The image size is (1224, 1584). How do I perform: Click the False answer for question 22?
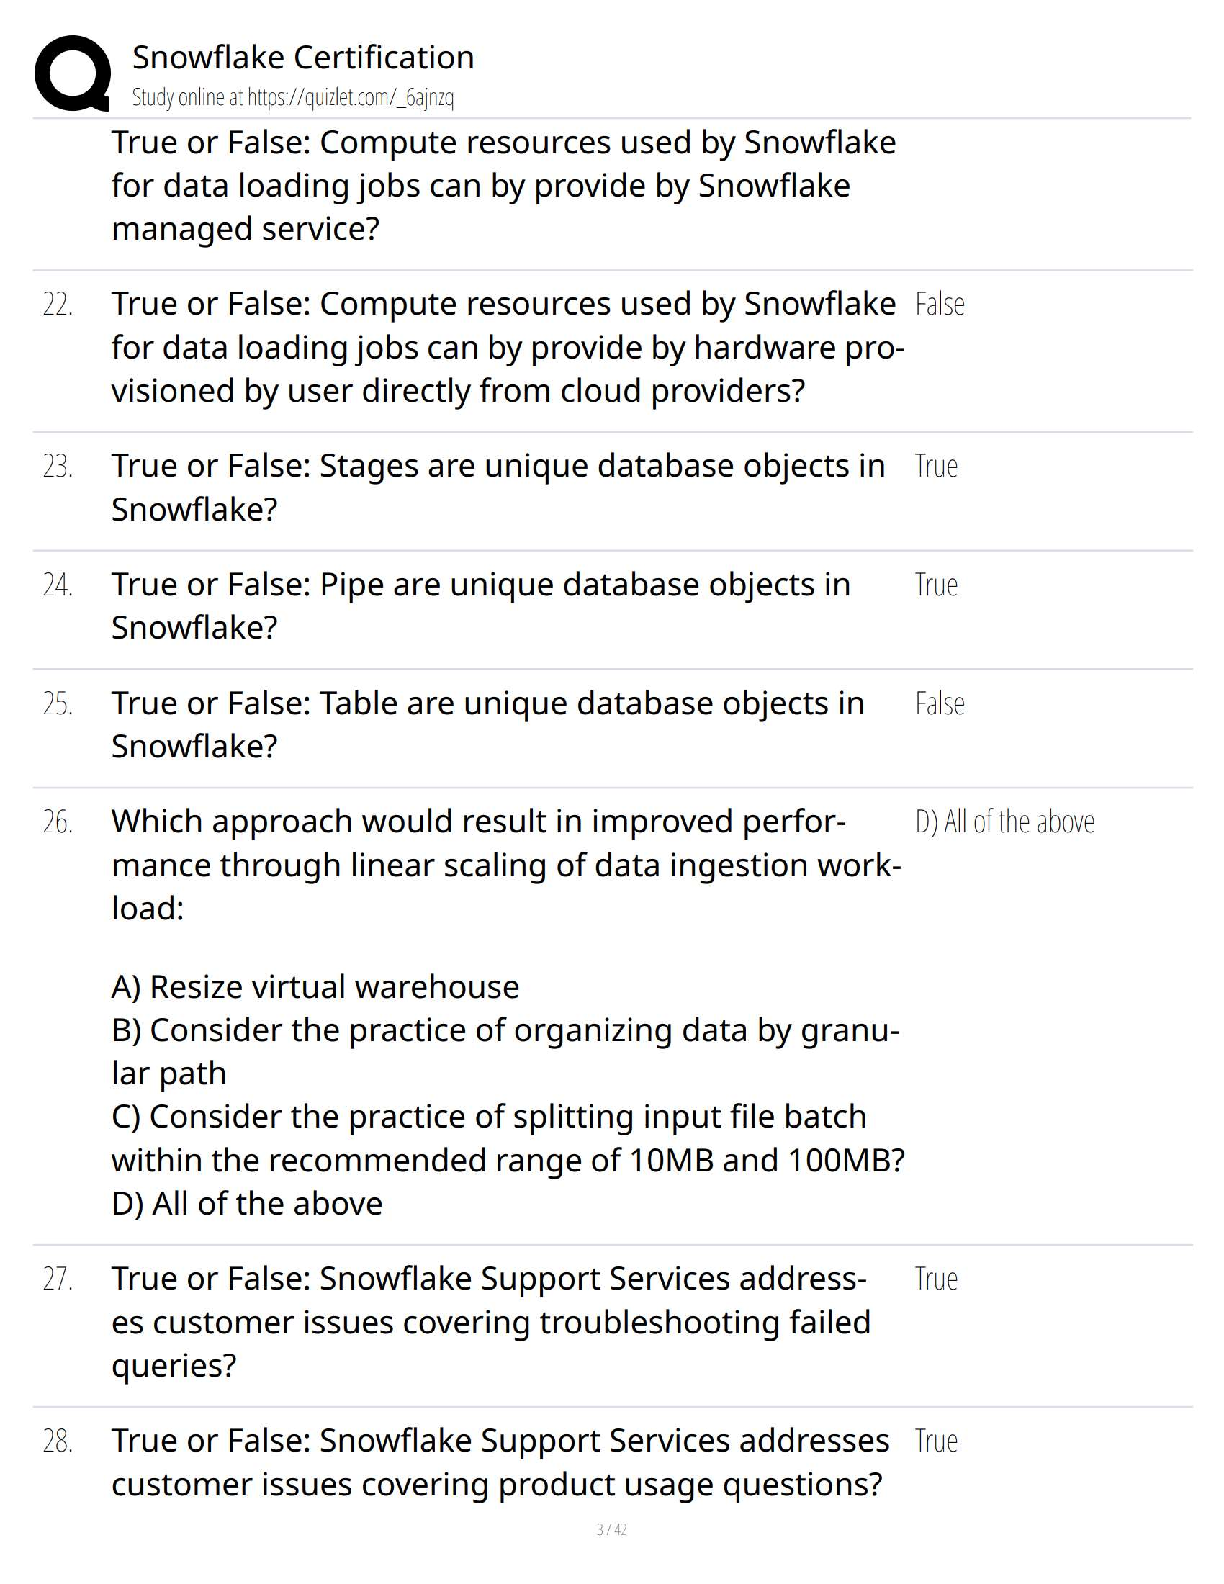click(x=939, y=304)
